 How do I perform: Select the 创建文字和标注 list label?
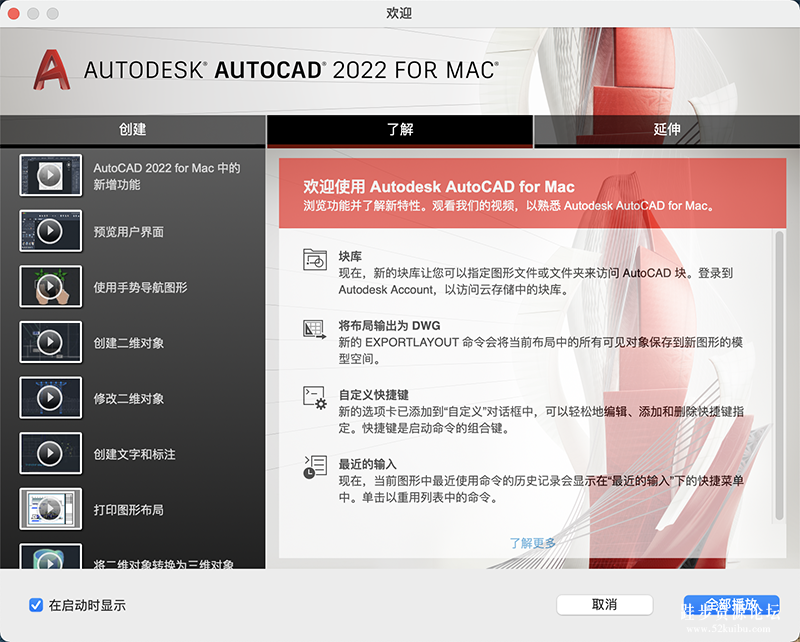134,454
